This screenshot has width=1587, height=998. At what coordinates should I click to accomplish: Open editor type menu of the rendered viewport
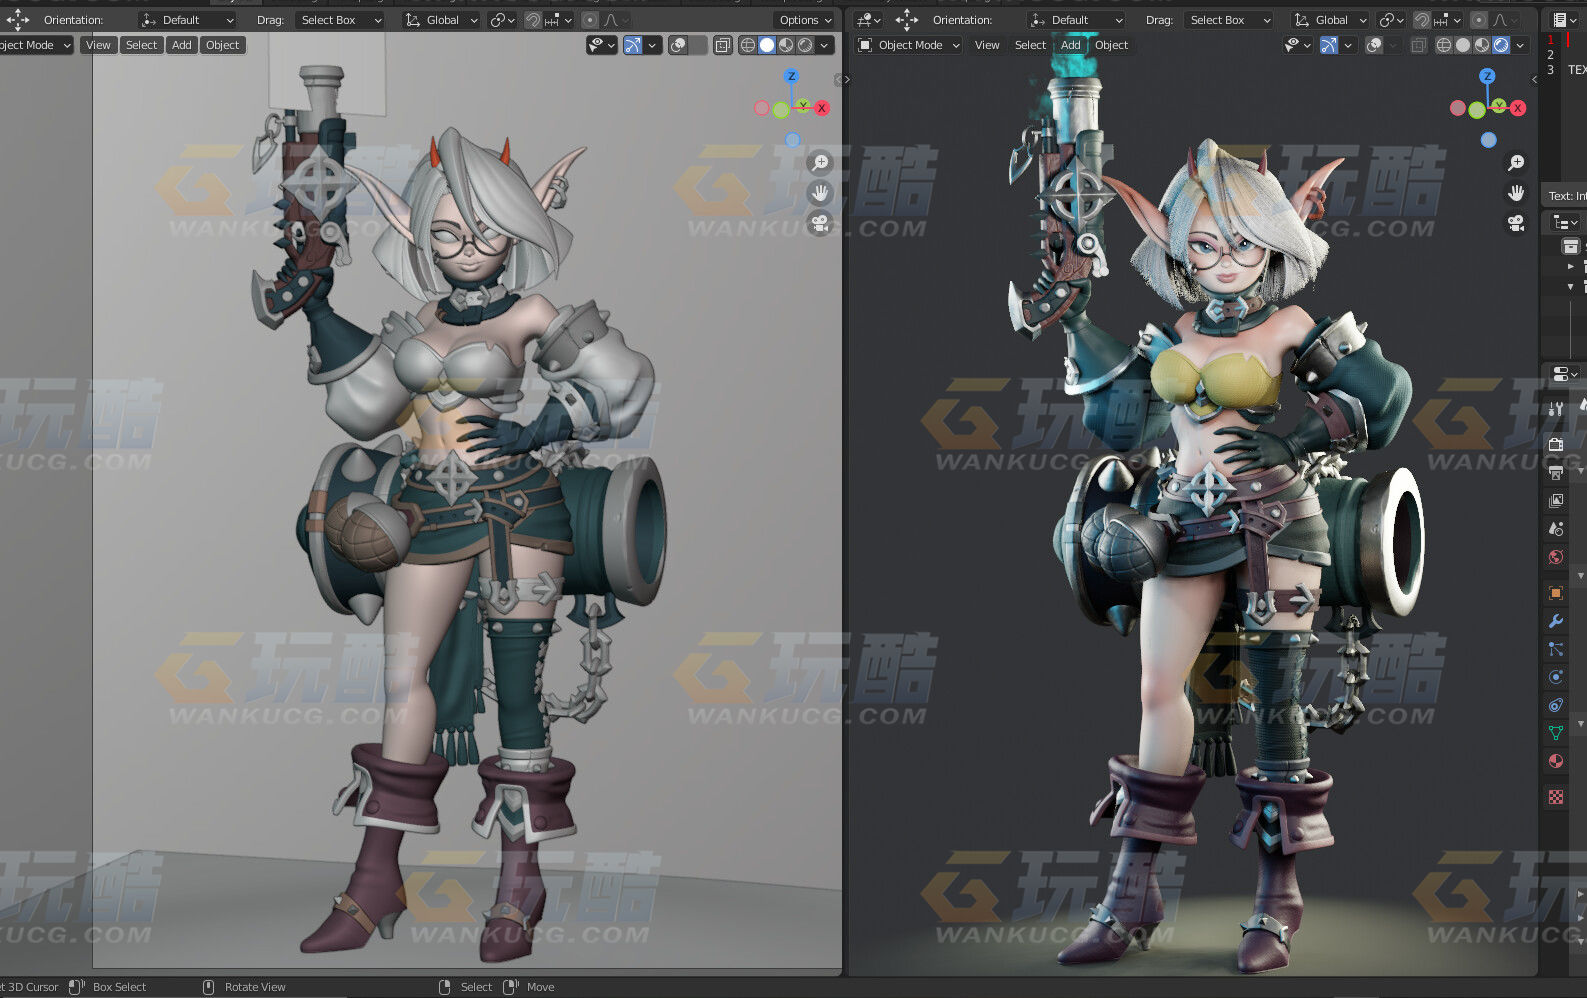pos(868,20)
